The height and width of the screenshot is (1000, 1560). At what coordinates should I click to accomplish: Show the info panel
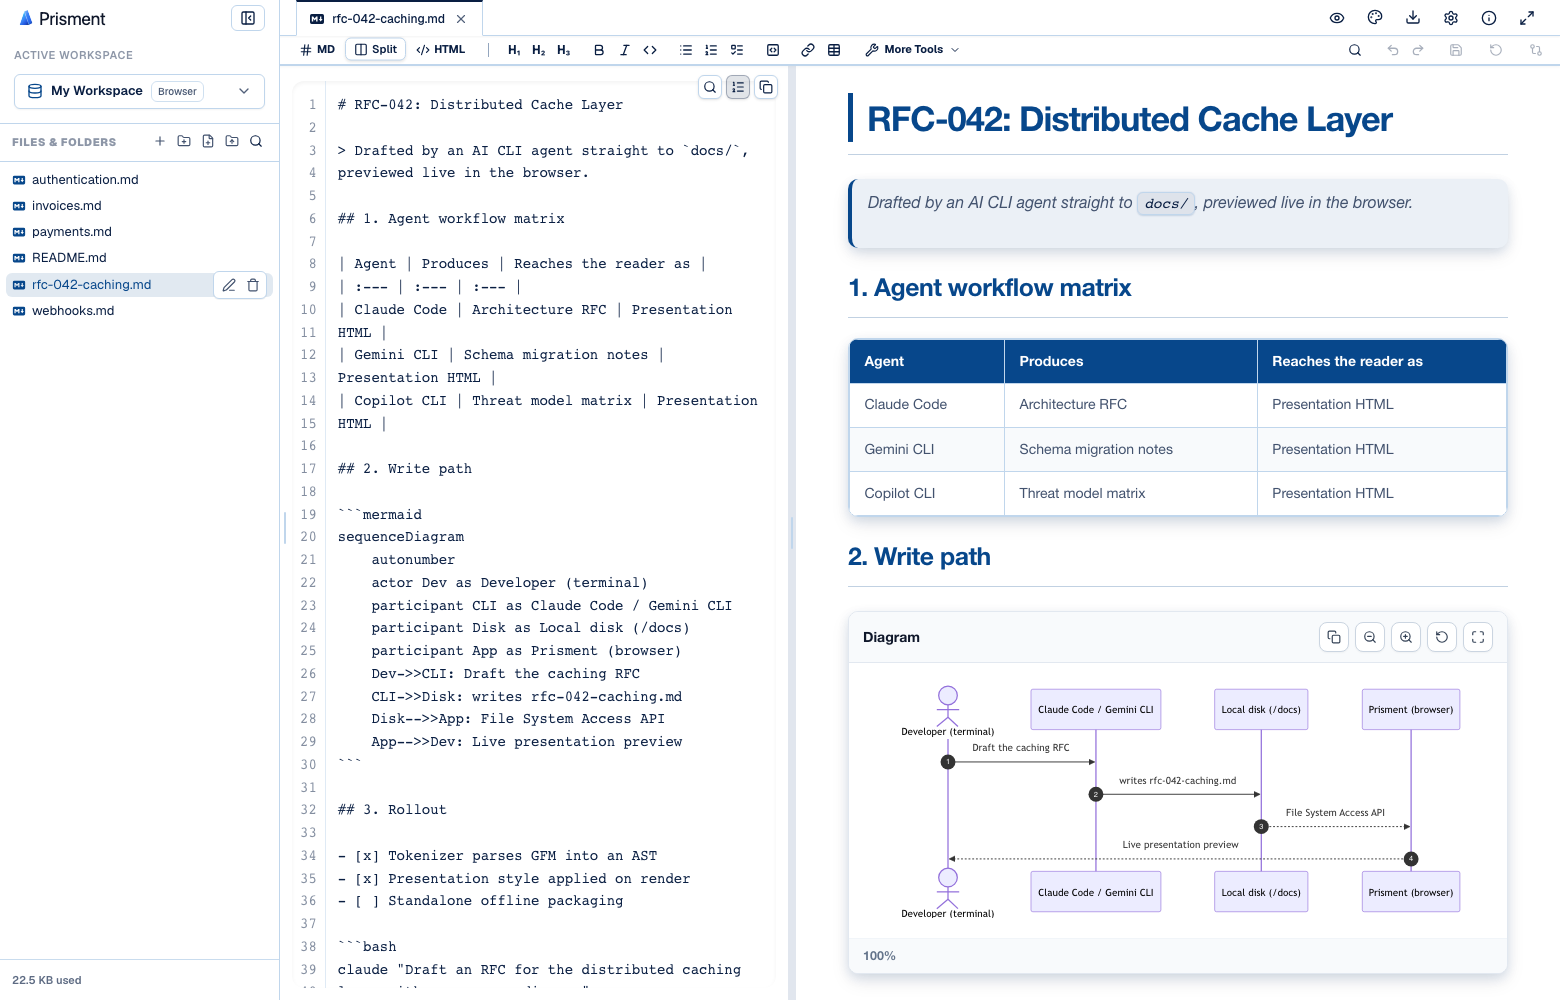[x=1489, y=18]
